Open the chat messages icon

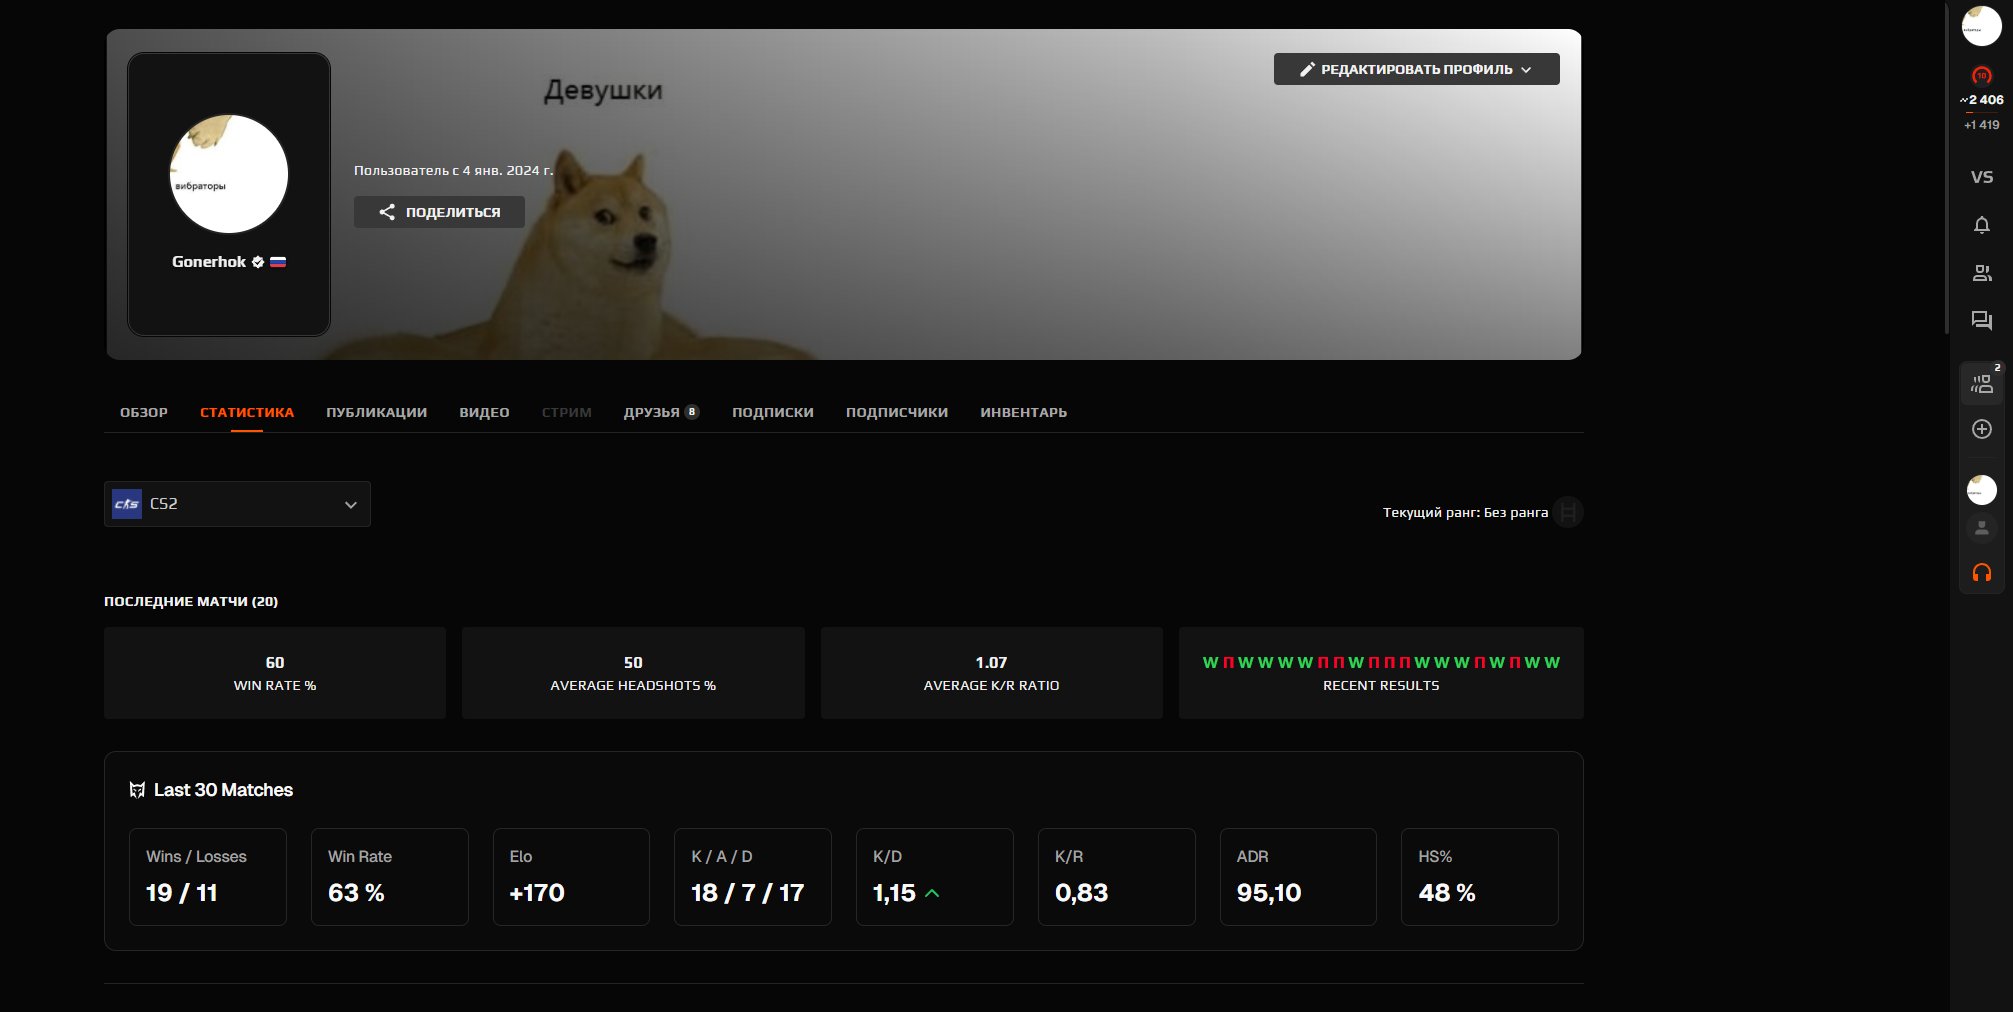[1981, 320]
